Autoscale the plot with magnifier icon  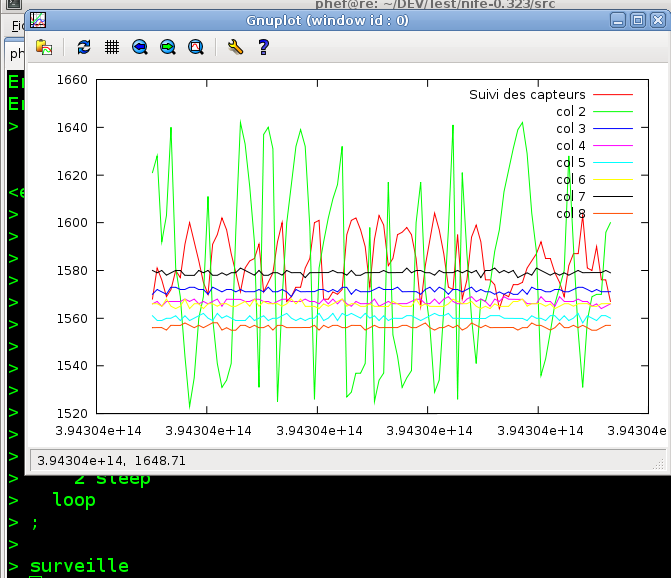click(196, 46)
